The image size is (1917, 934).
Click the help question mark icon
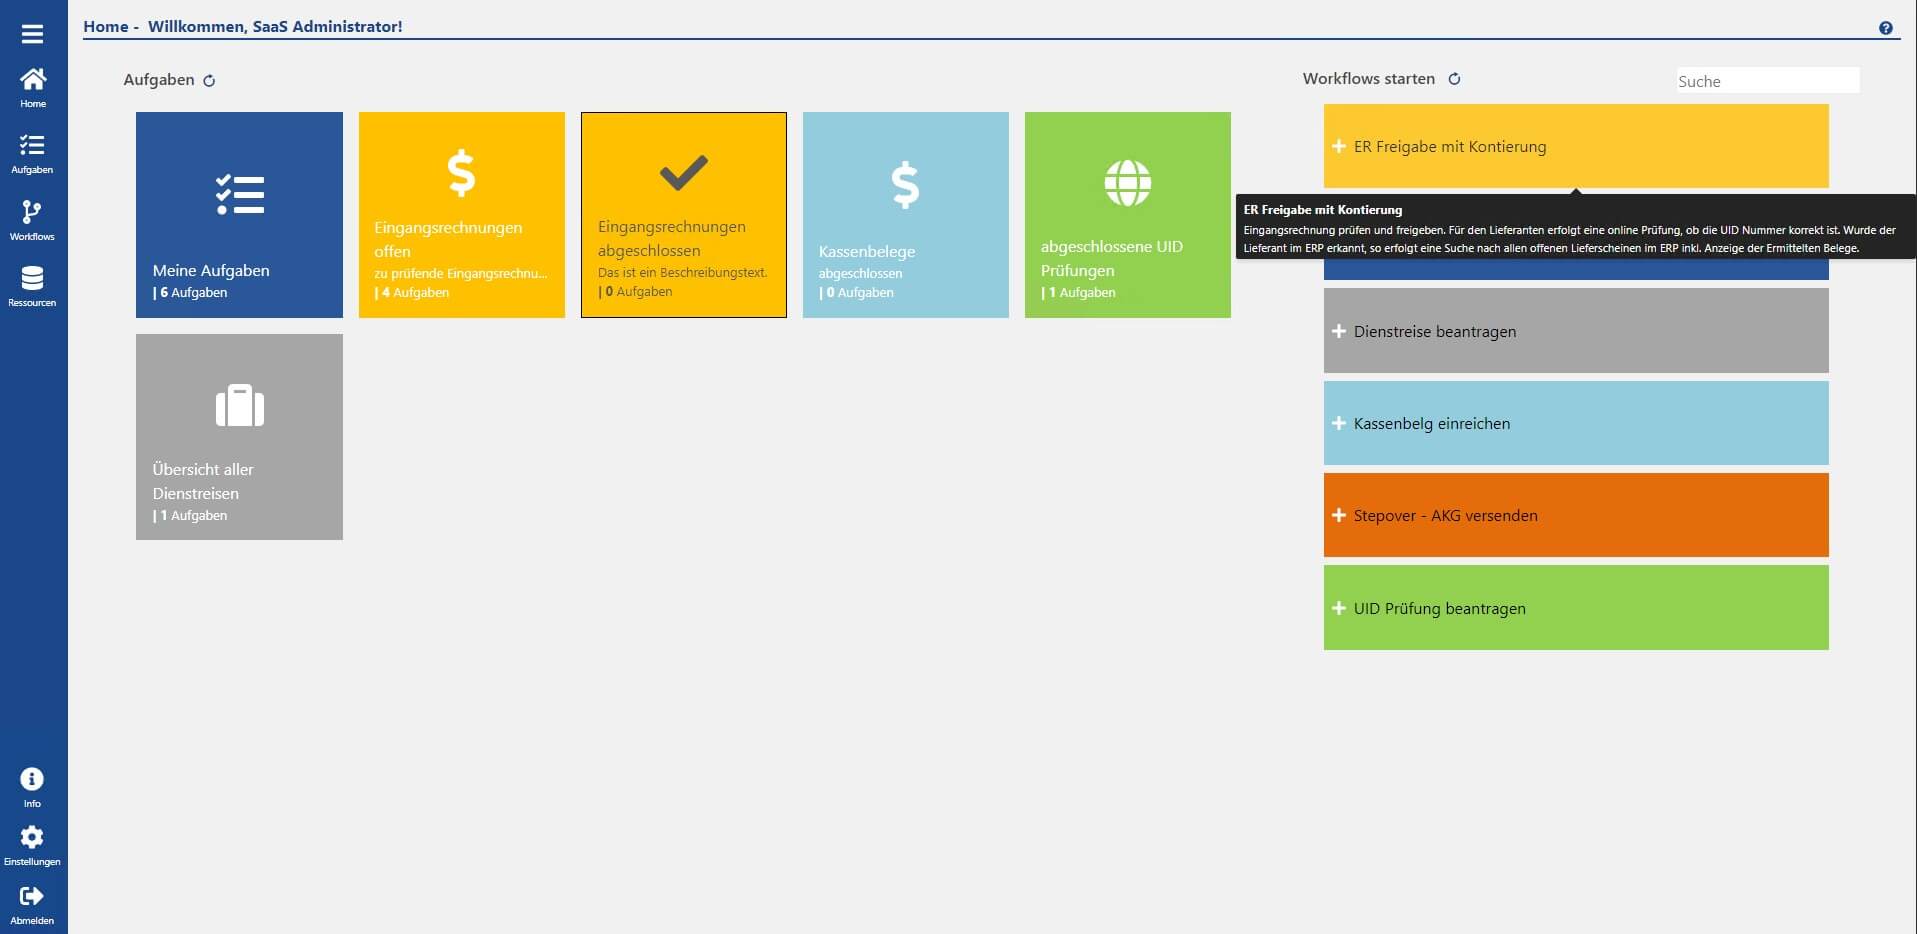click(1885, 28)
